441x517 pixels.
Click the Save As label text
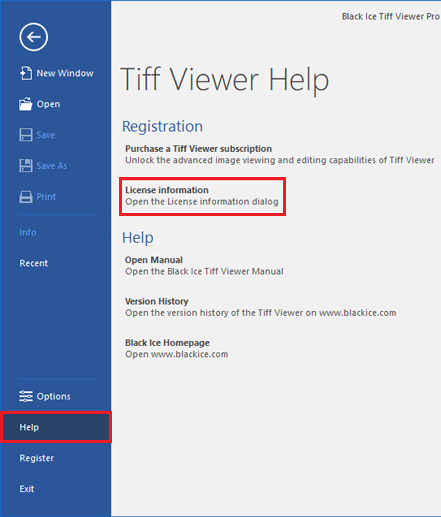(x=52, y=166)
